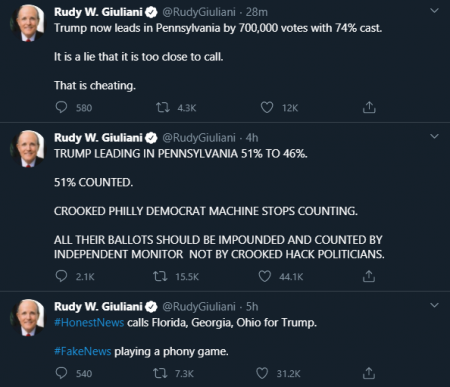Retweet the tweet with 4.3K retweets
Viewport: 450px width, 387px height.
click(x=163, y=107)
